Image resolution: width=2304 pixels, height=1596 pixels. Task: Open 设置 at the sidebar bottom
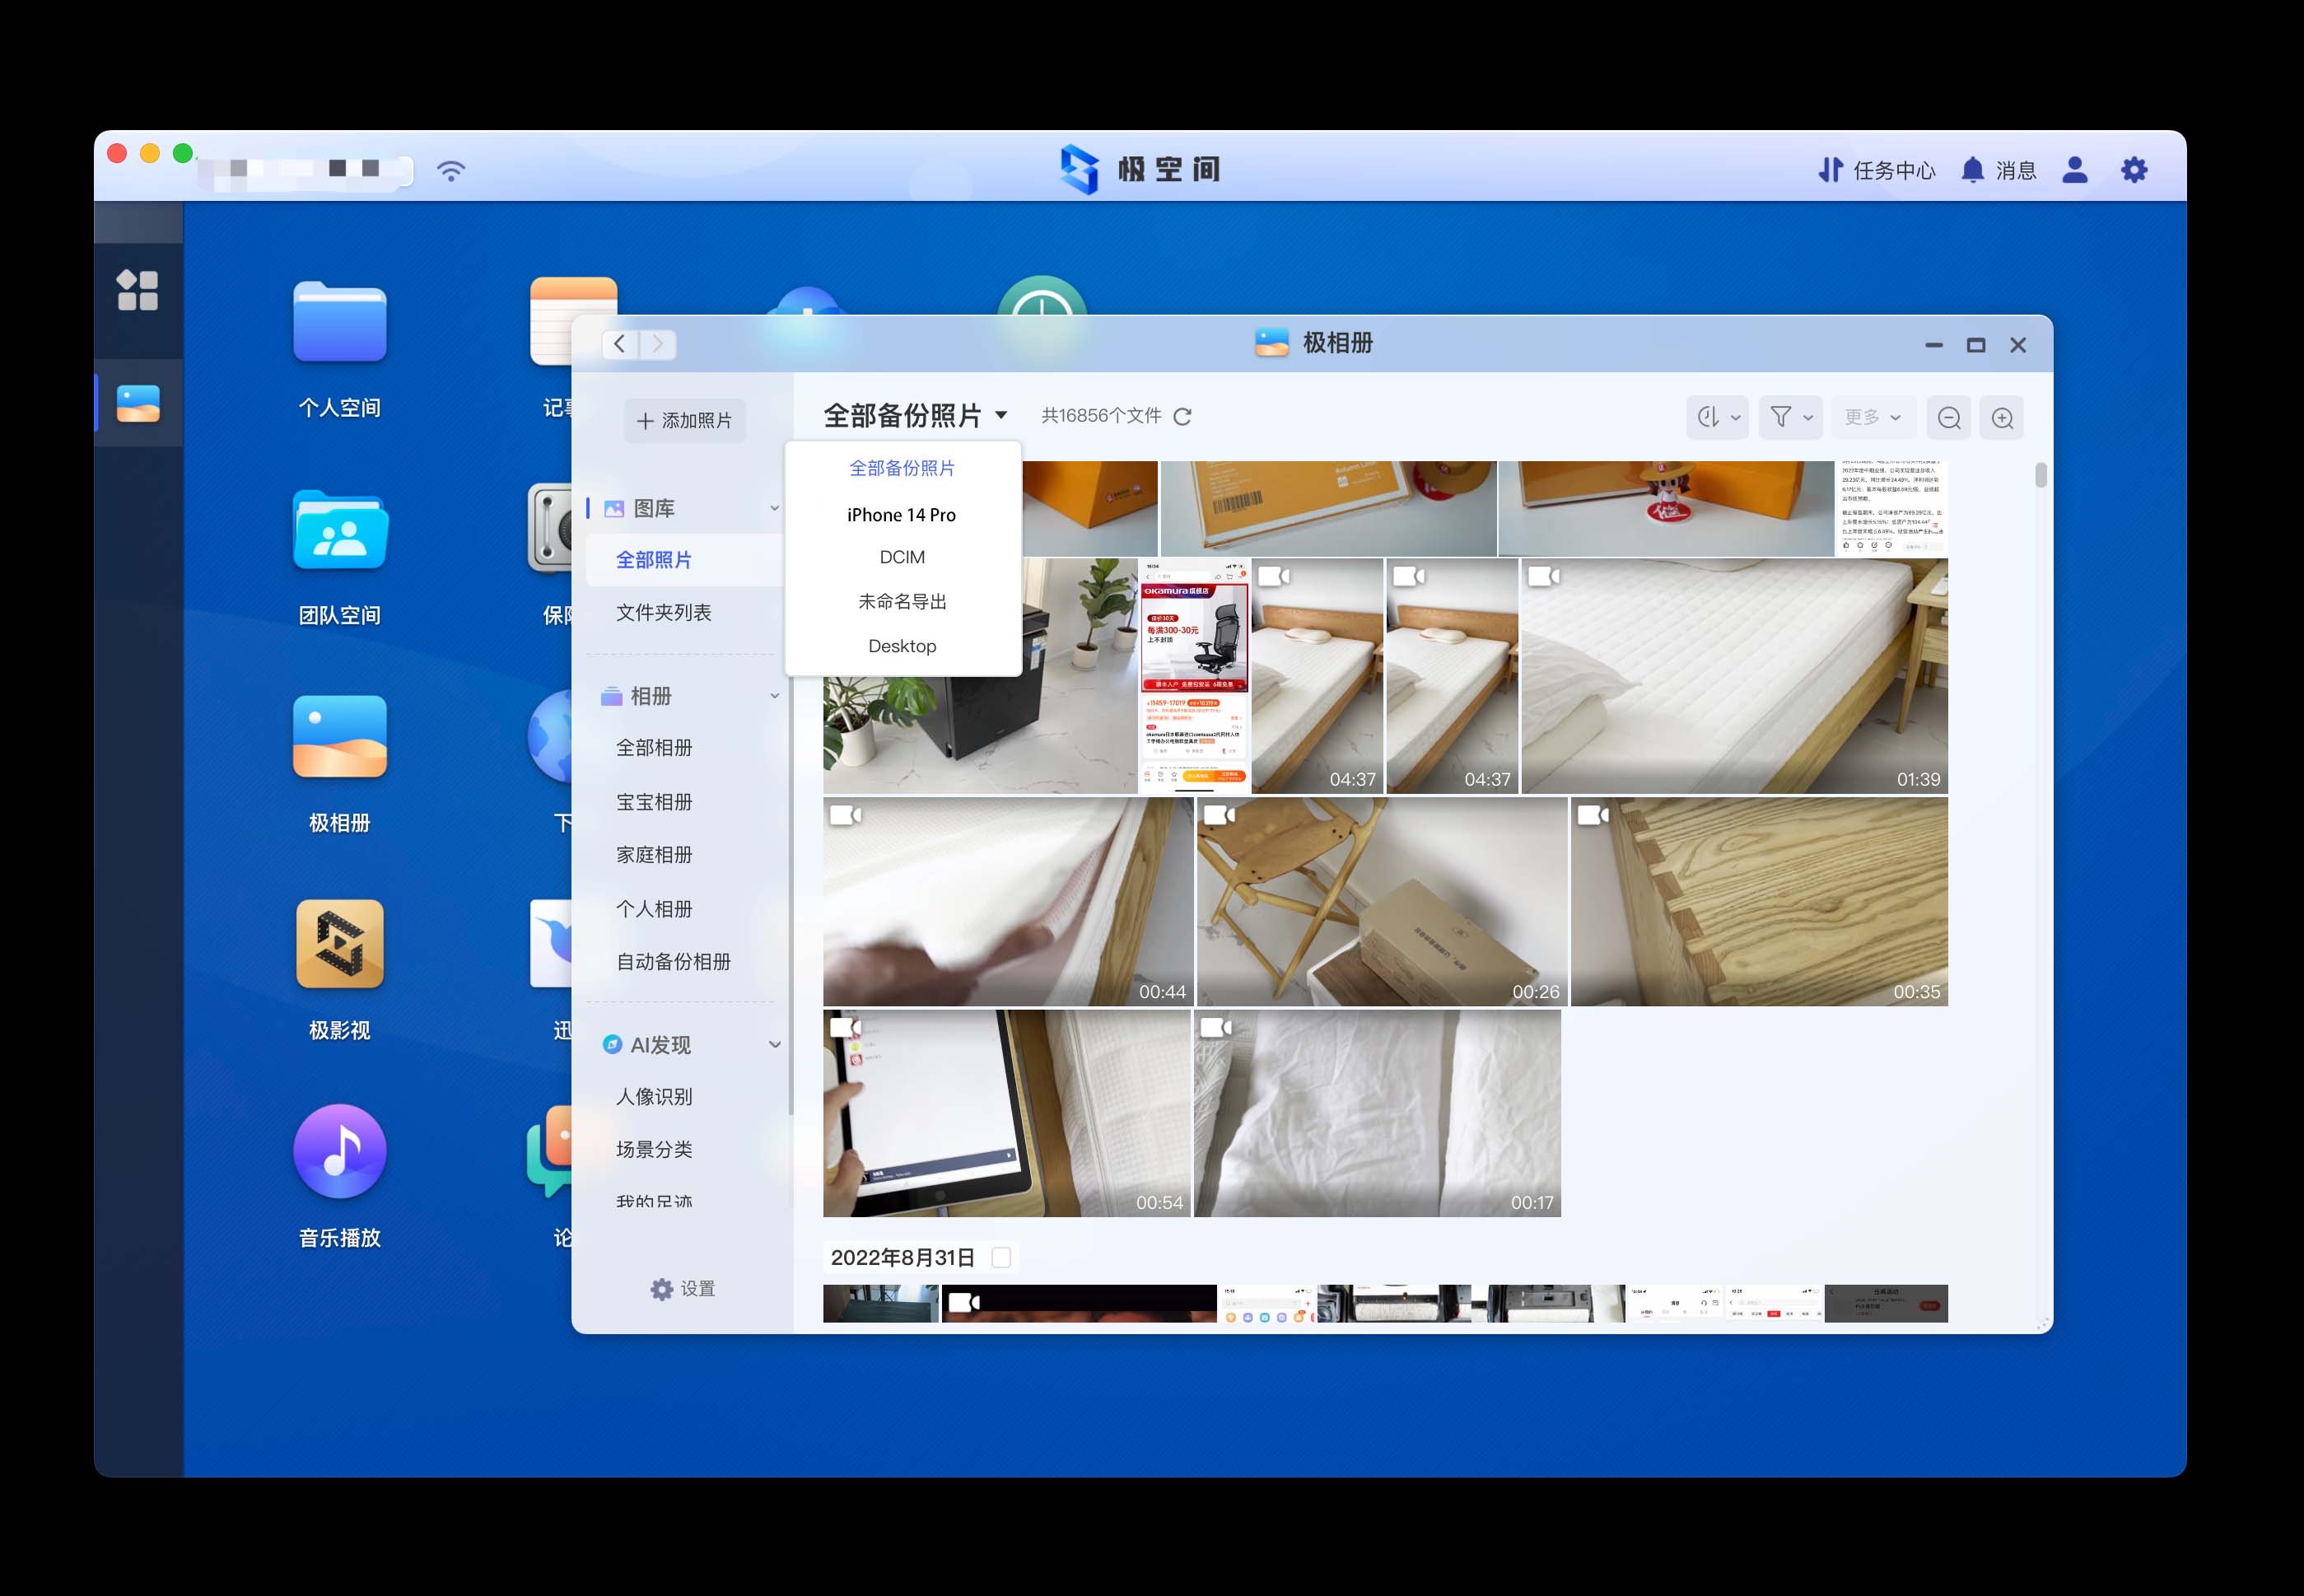[681, 1288]
